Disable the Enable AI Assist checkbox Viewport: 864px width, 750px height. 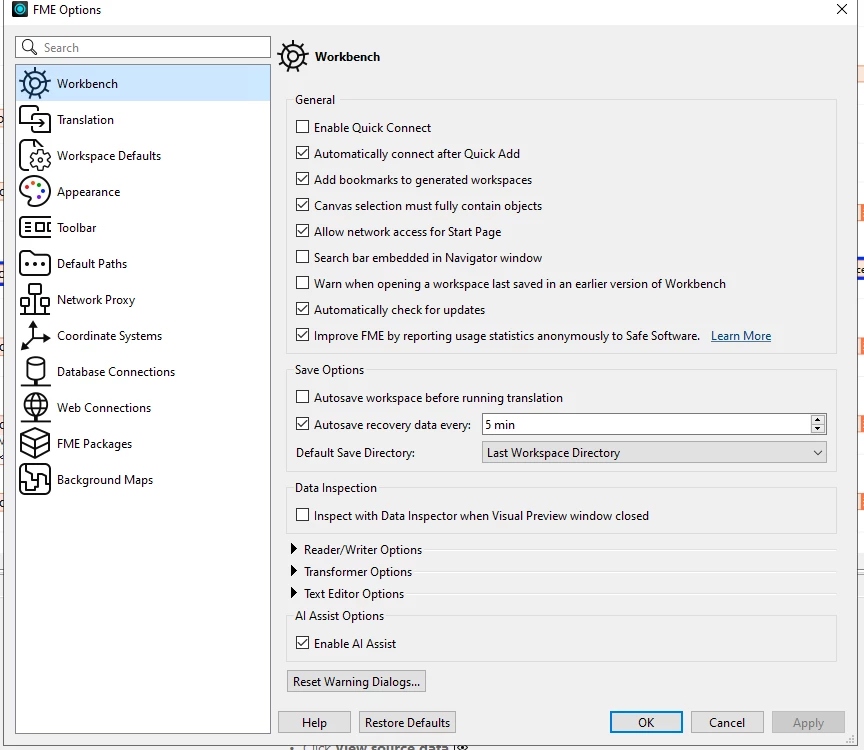303,643
